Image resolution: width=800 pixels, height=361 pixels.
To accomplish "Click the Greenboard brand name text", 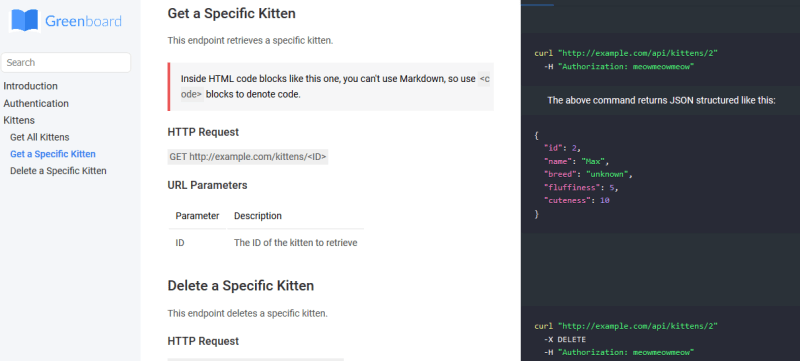I will pos(83,21).
